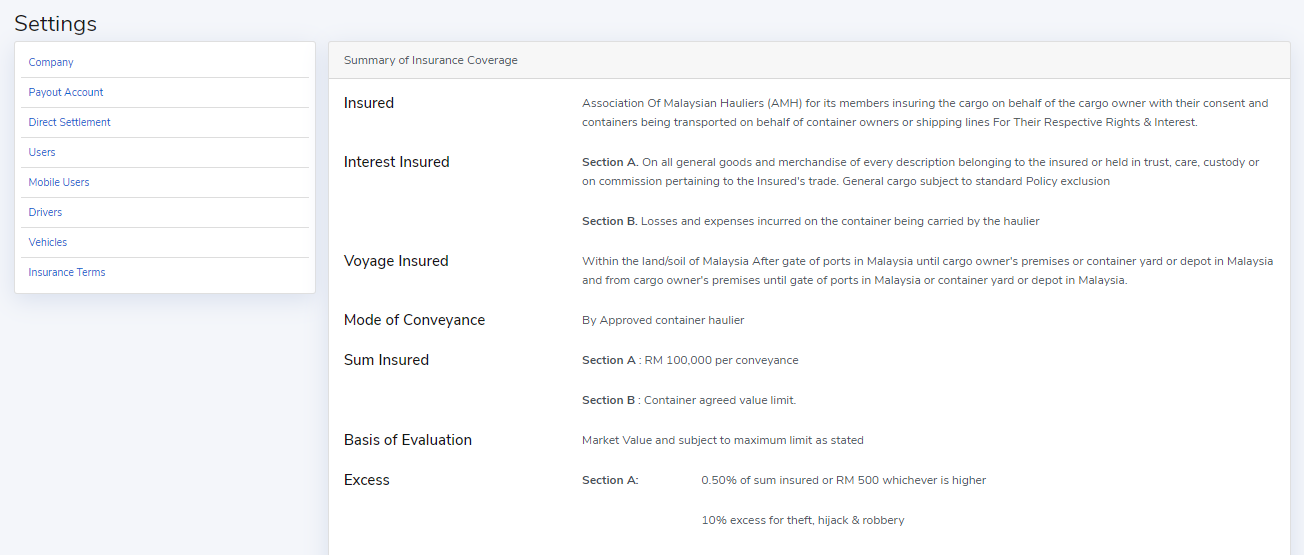Navigate to Mobile Users

(x=59, y=182)
